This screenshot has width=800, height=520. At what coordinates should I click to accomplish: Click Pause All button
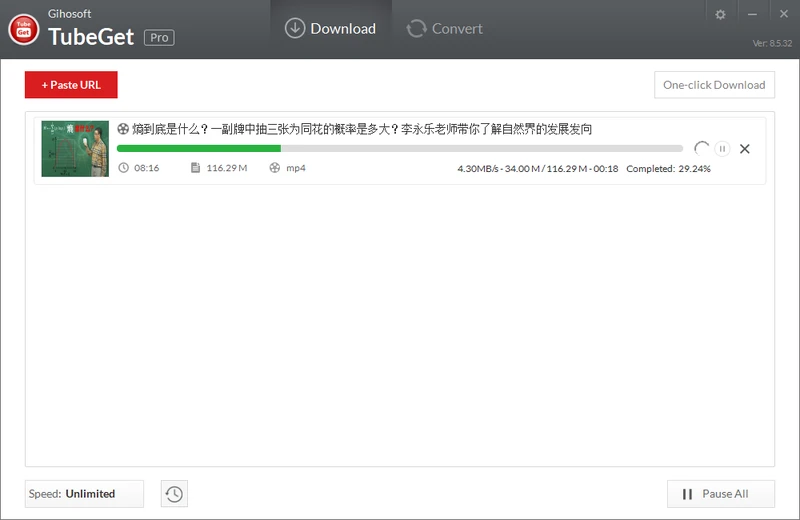pyautogui.click(x=720, y=493)
